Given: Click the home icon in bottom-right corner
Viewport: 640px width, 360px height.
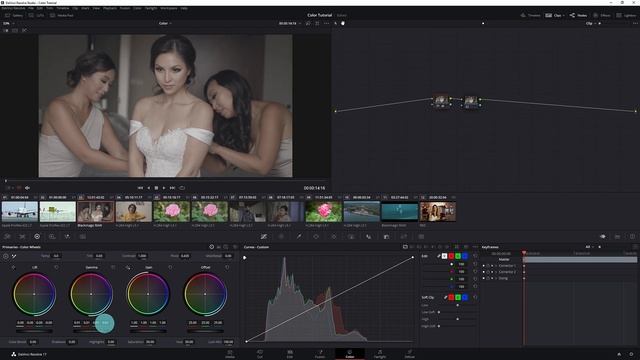Looking at the screenshot, I should click(619, 354).
